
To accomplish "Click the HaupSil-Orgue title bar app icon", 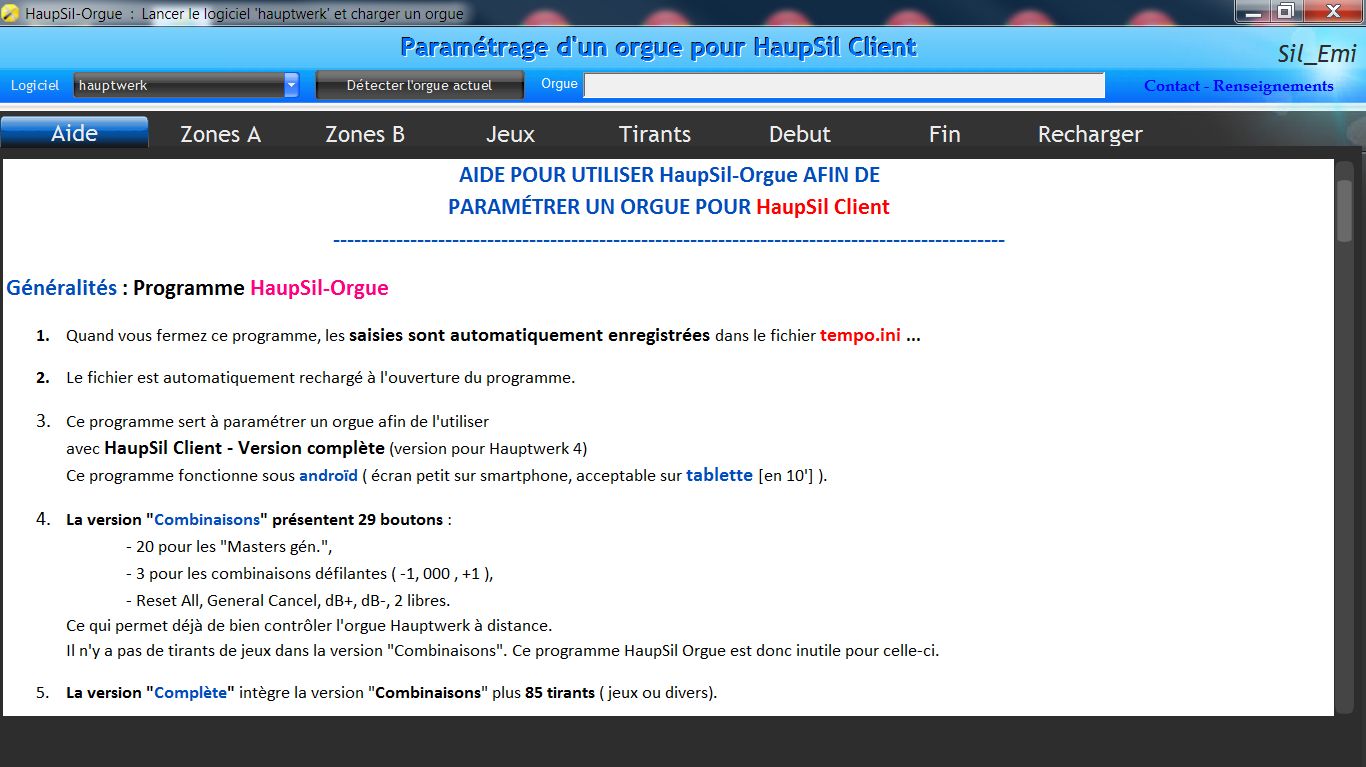I will 11,14.
